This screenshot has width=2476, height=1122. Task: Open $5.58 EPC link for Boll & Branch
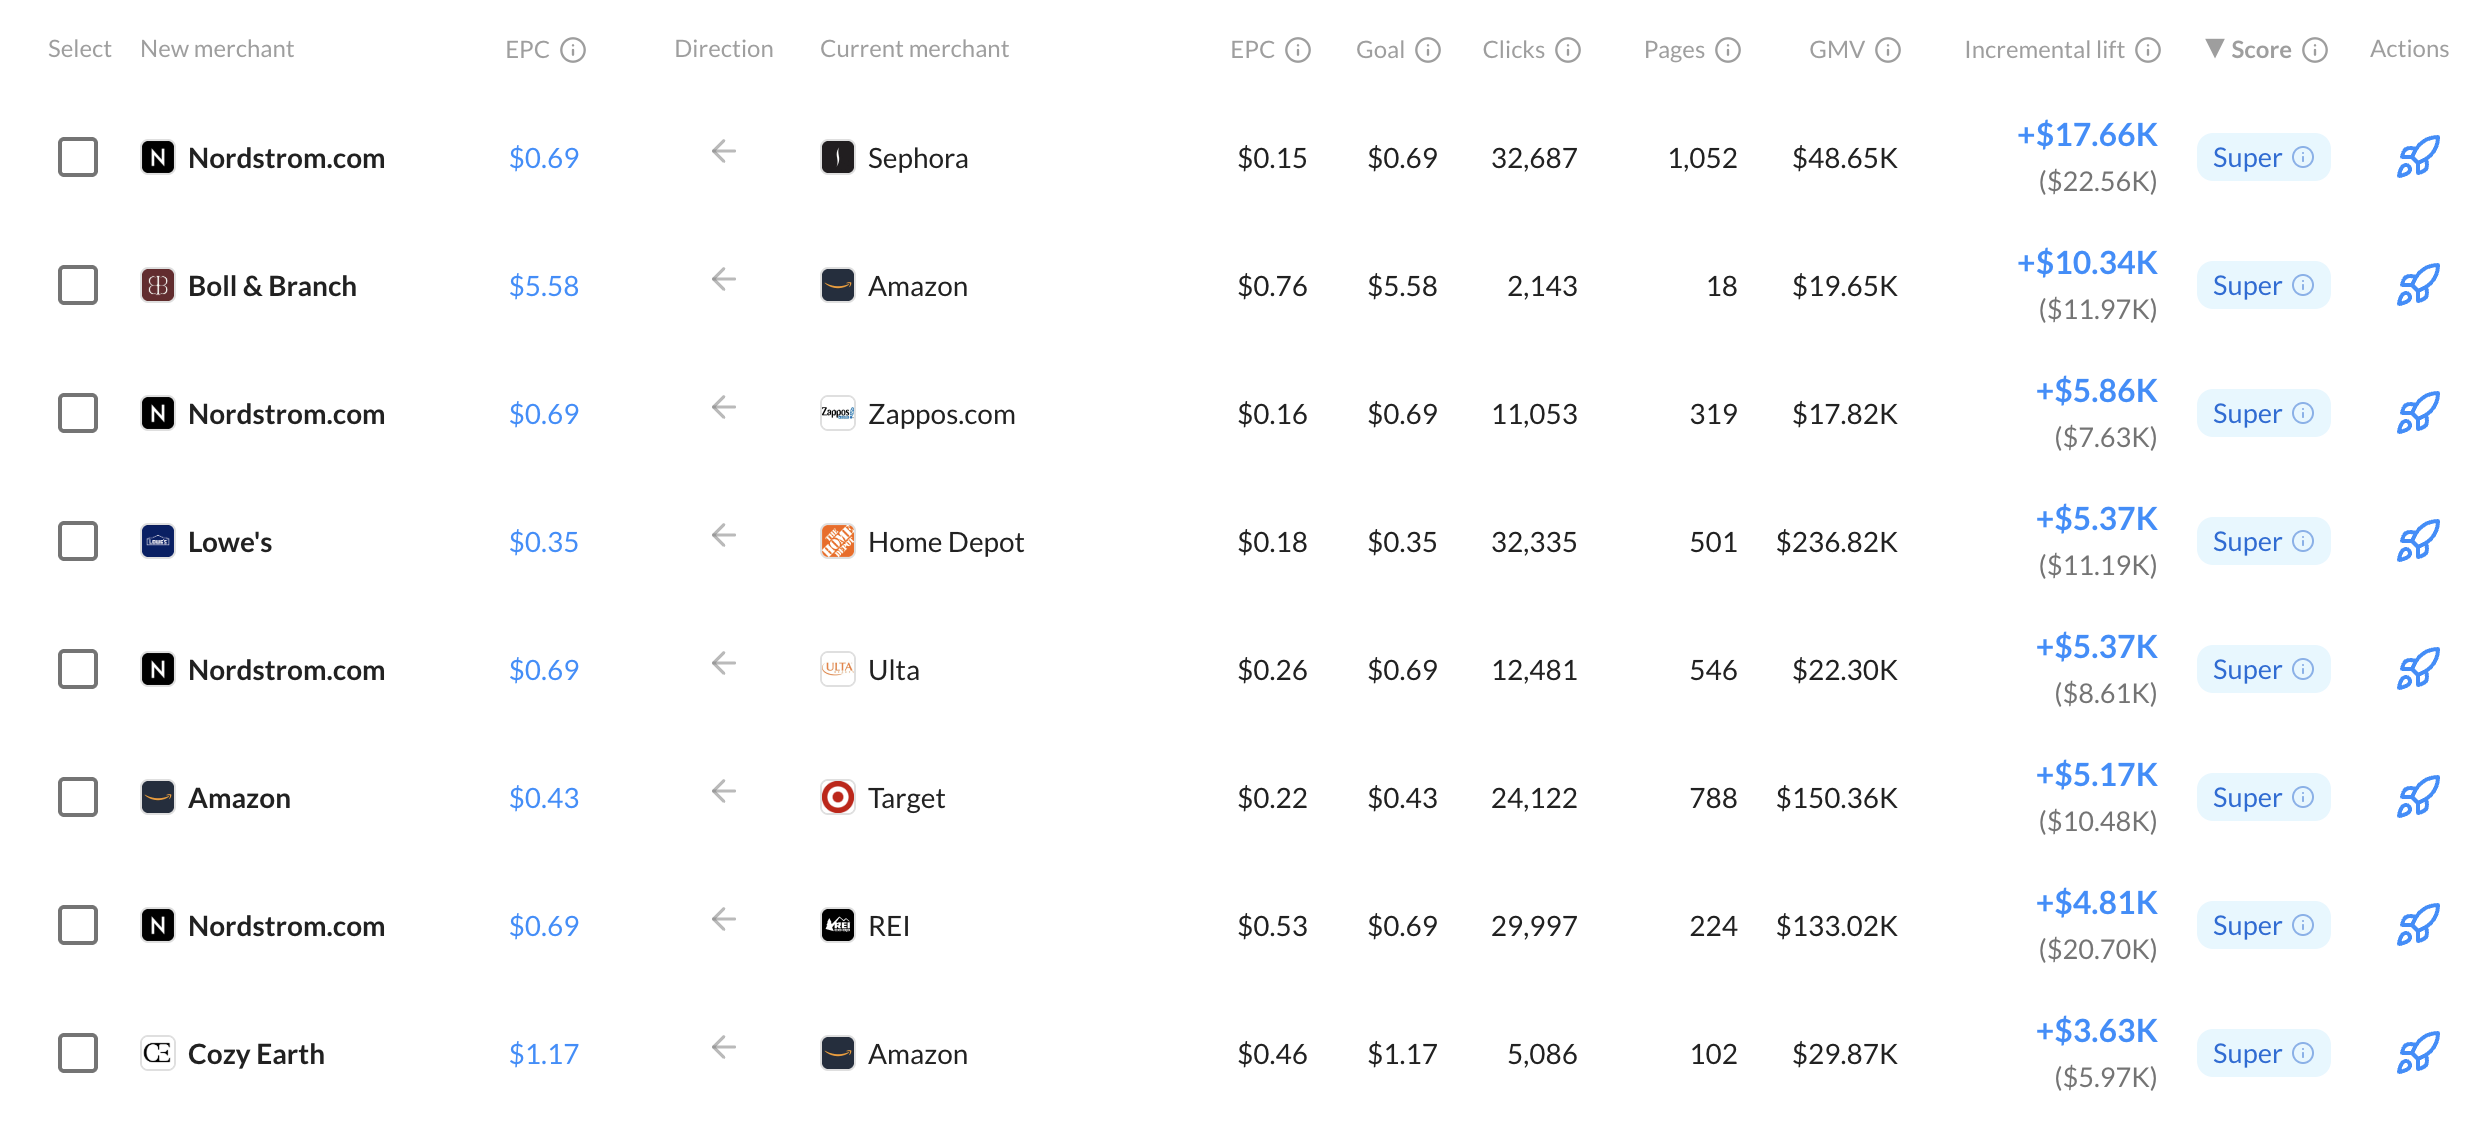[544, 286]
